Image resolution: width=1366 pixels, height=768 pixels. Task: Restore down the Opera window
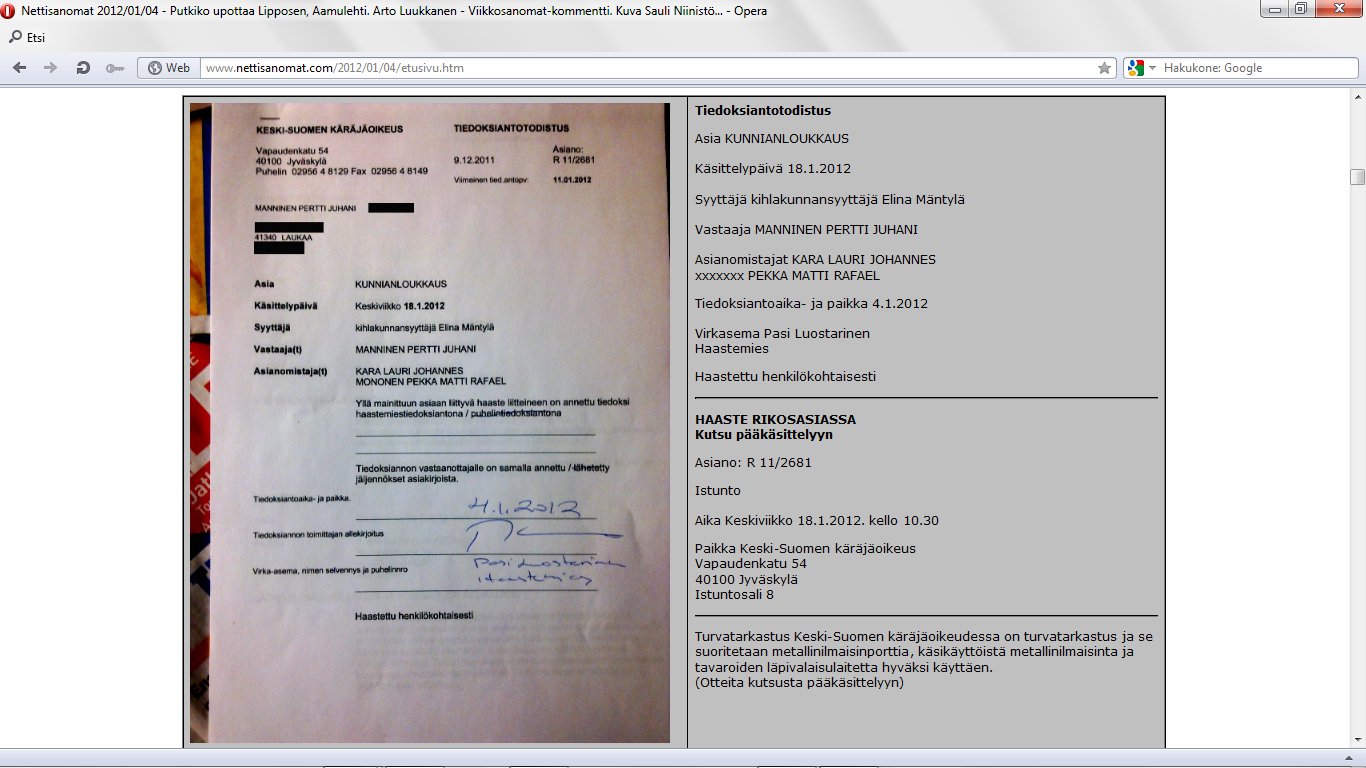(1301, 8)
